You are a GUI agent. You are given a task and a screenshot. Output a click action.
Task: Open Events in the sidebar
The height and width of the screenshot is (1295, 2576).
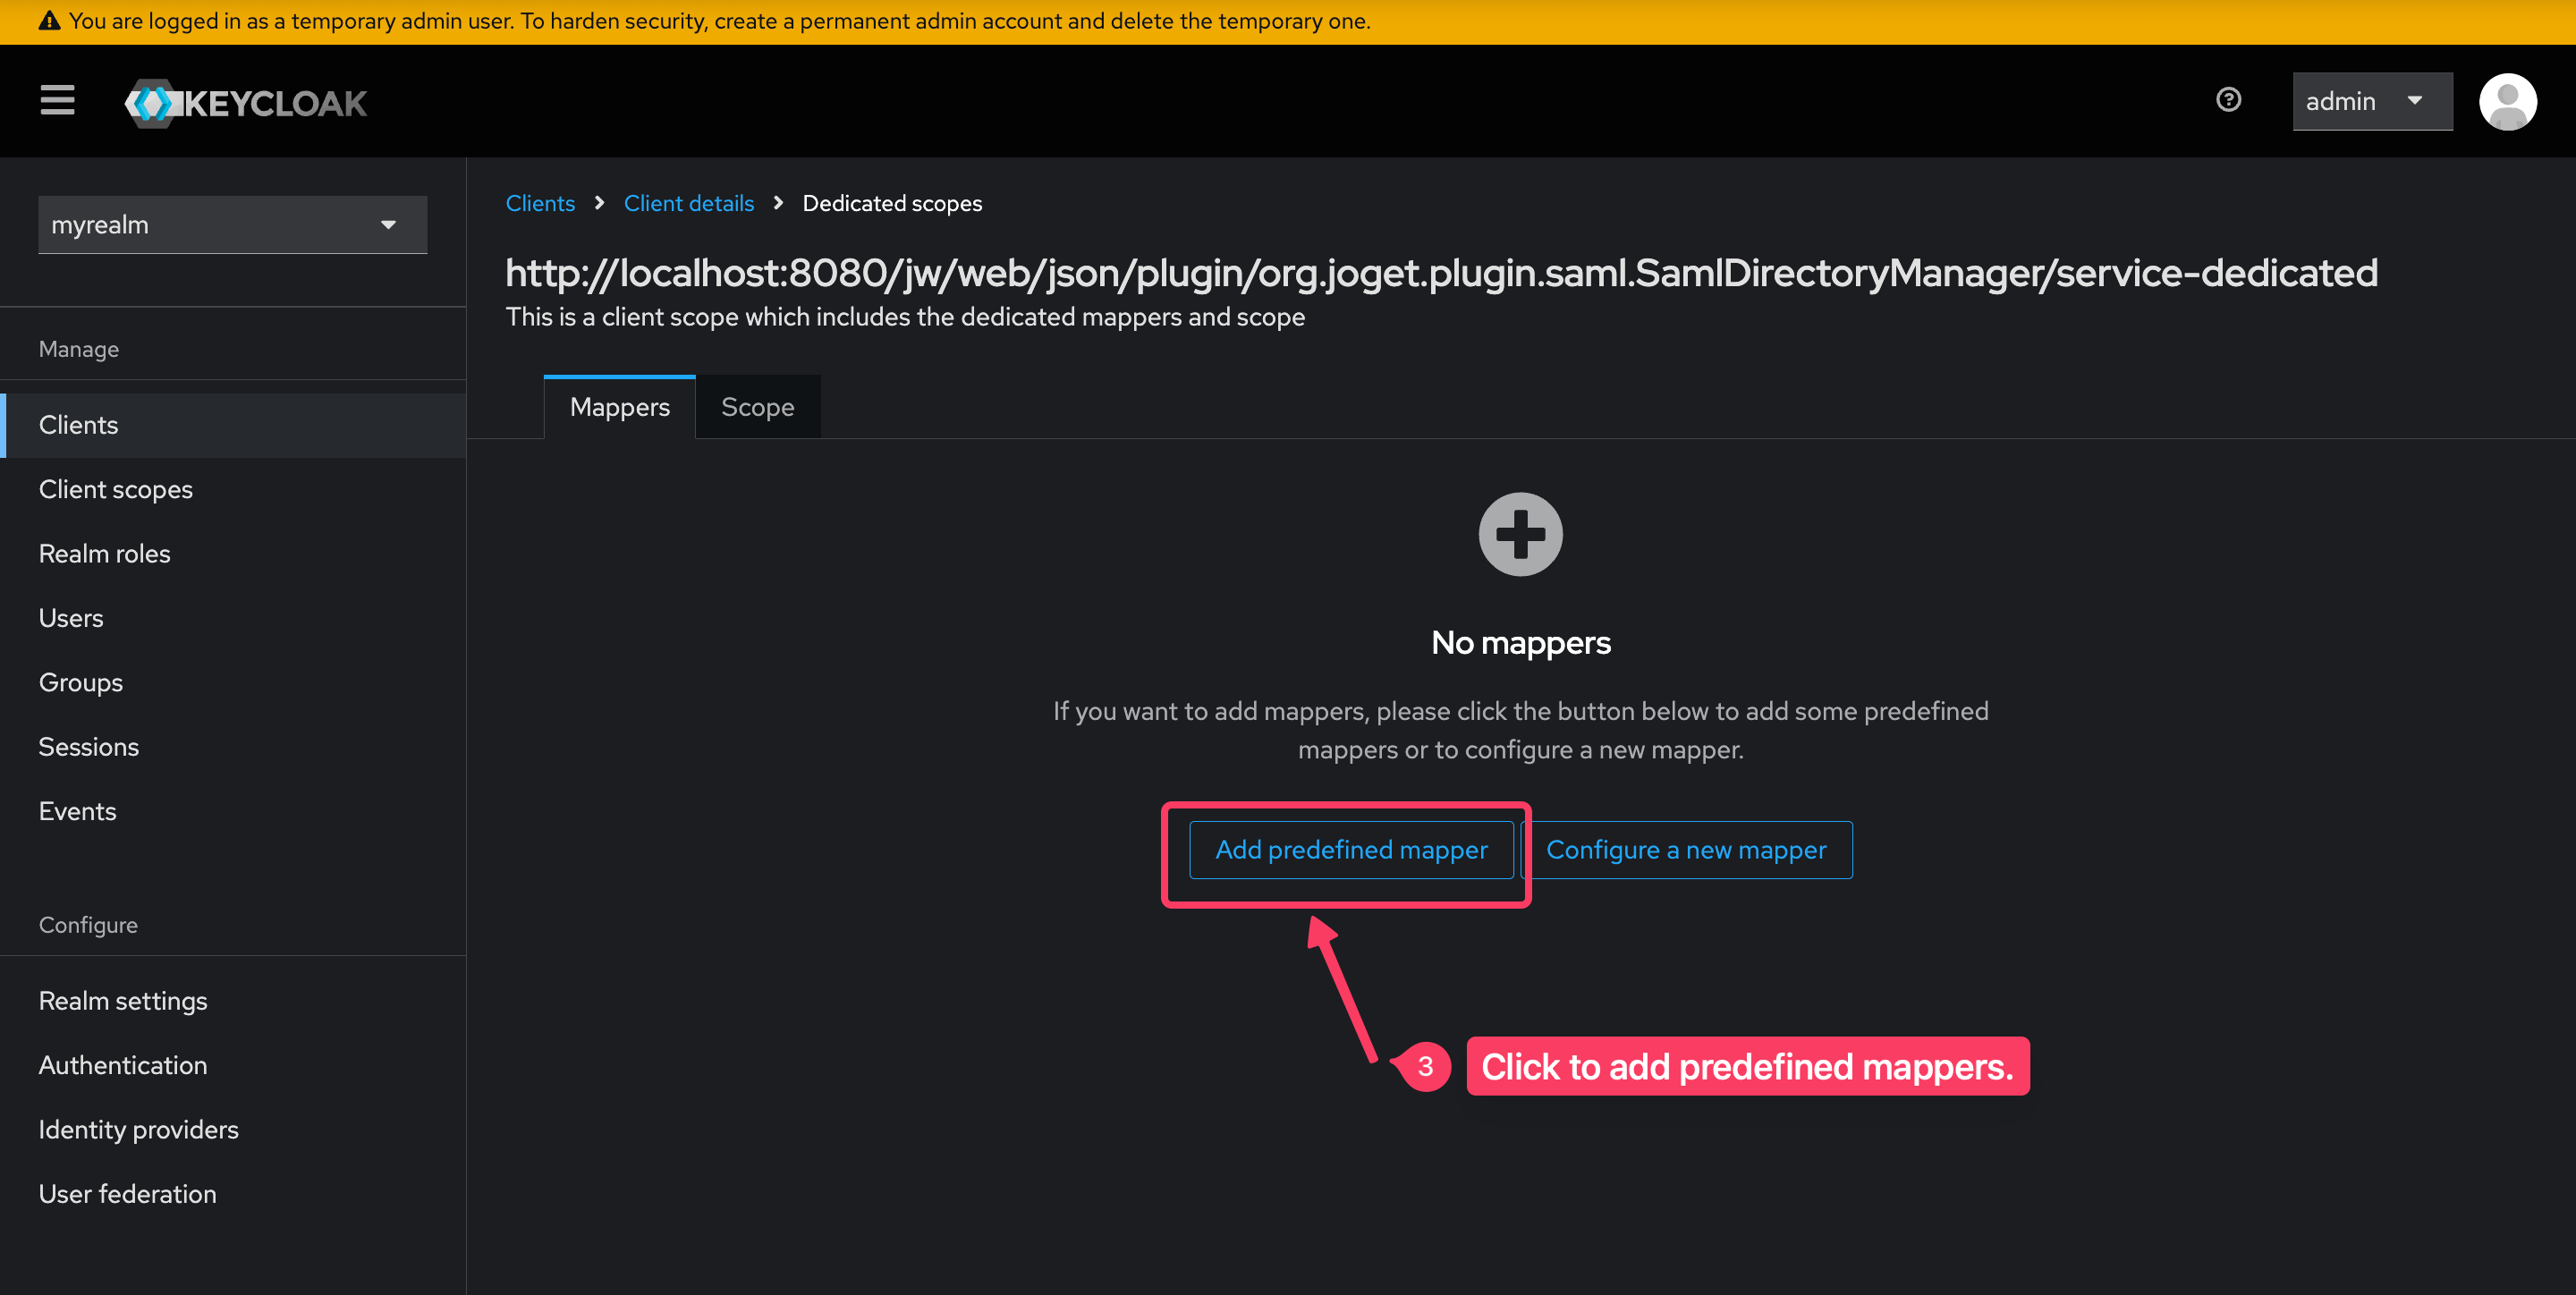click(233, 811)
